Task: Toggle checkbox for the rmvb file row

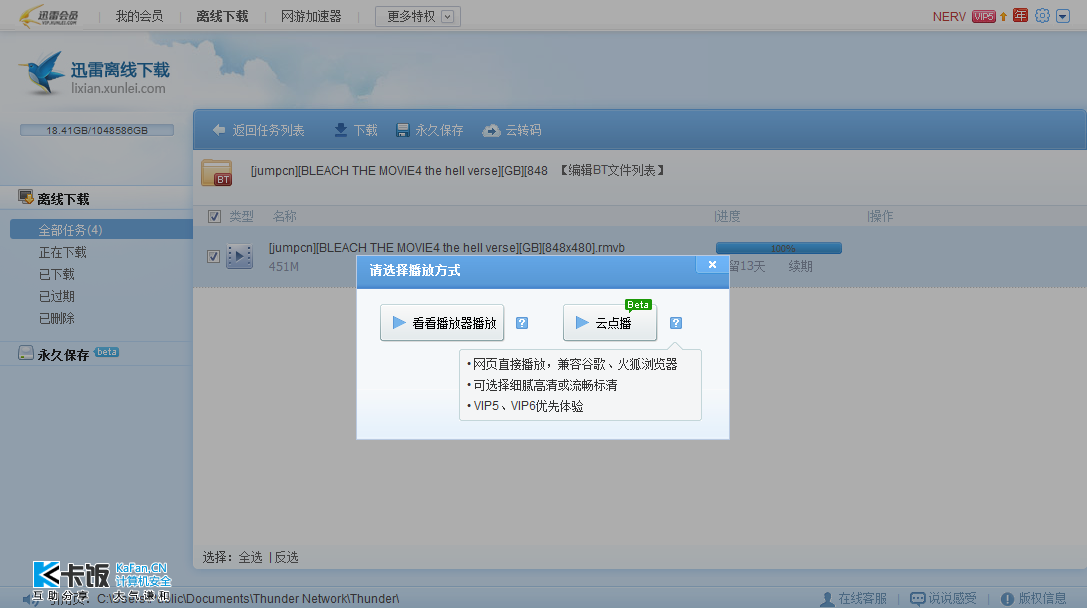Action: click(214, 257)
